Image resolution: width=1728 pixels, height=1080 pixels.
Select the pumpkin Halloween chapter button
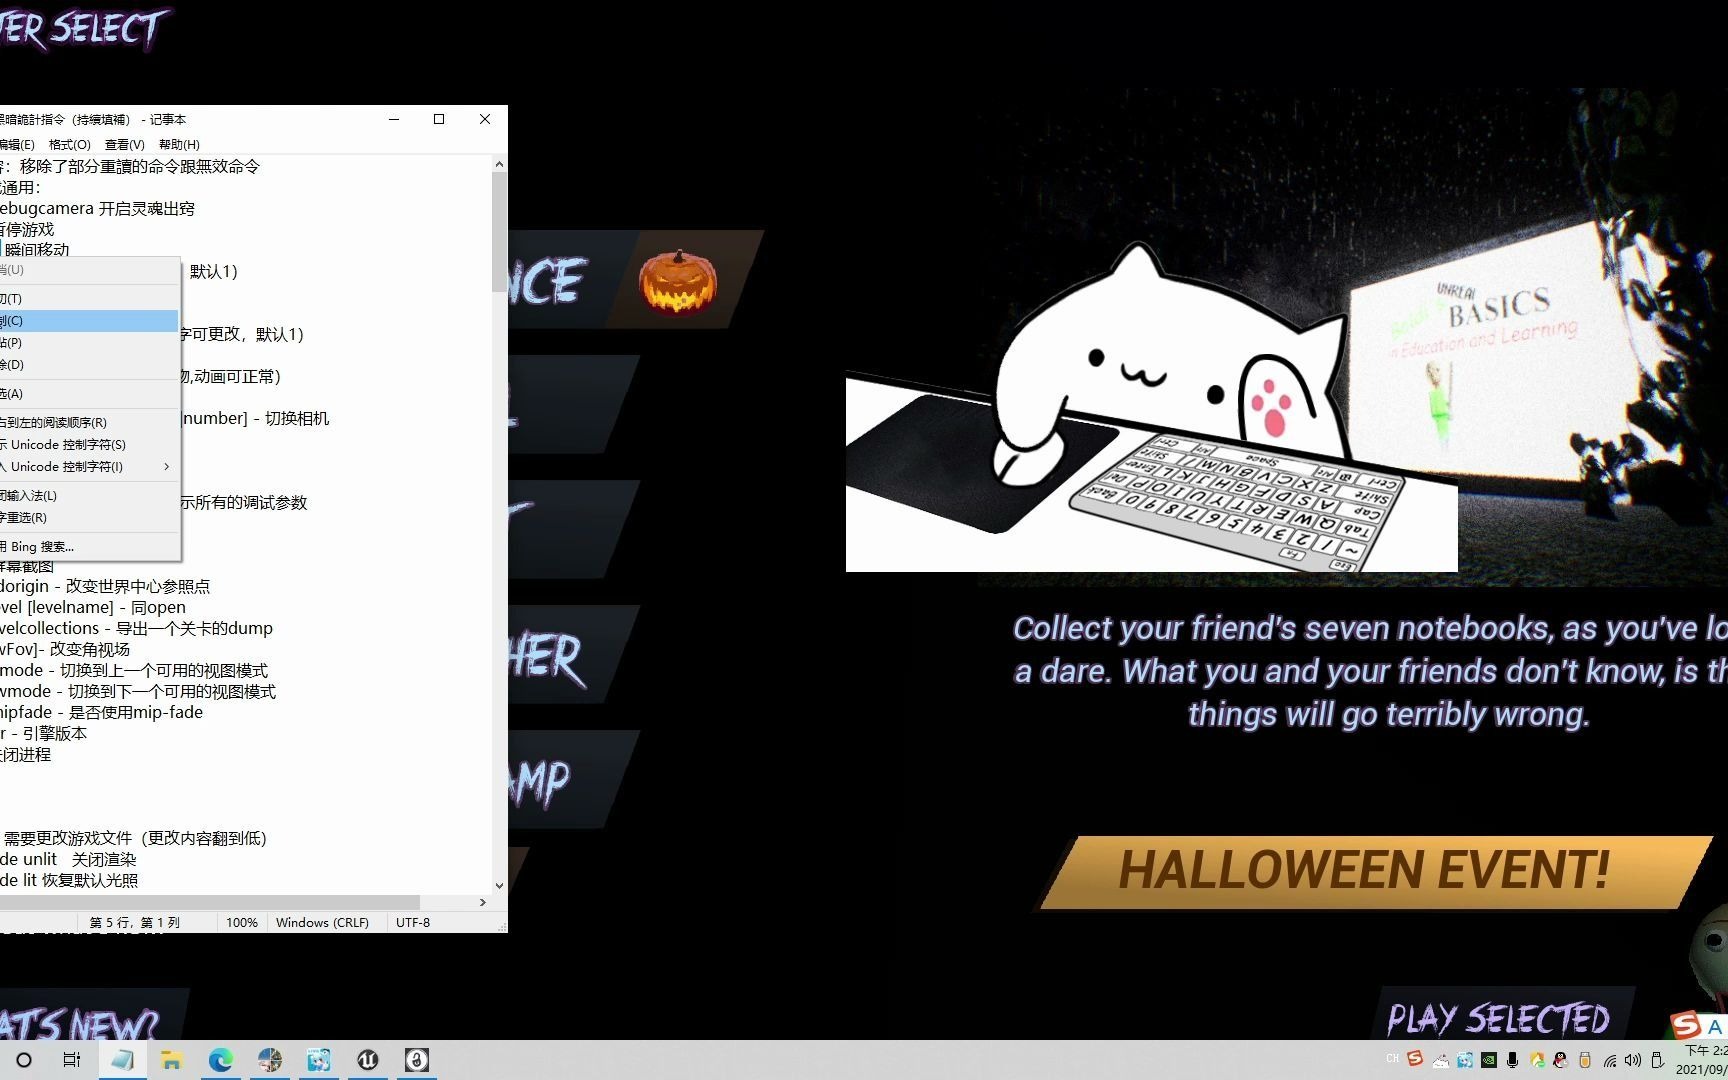(x=634, y=281)
